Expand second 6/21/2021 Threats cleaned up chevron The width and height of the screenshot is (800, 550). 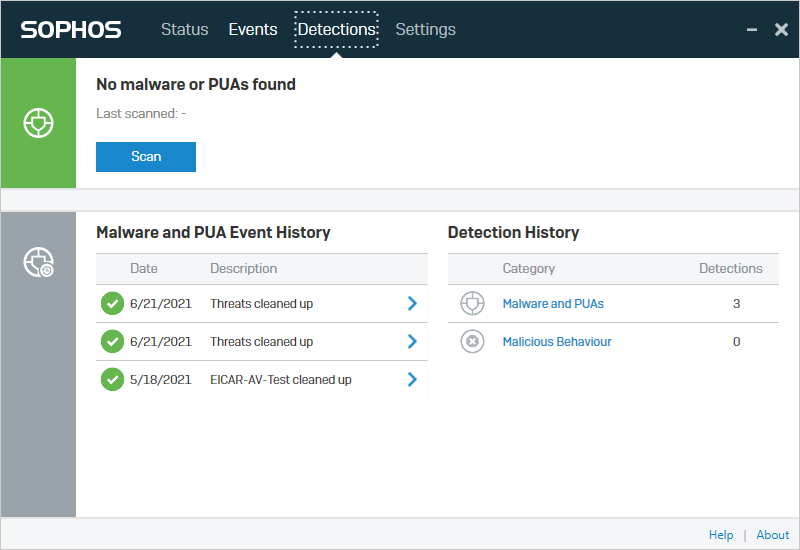pyautogui.click(x=412, y=341)
